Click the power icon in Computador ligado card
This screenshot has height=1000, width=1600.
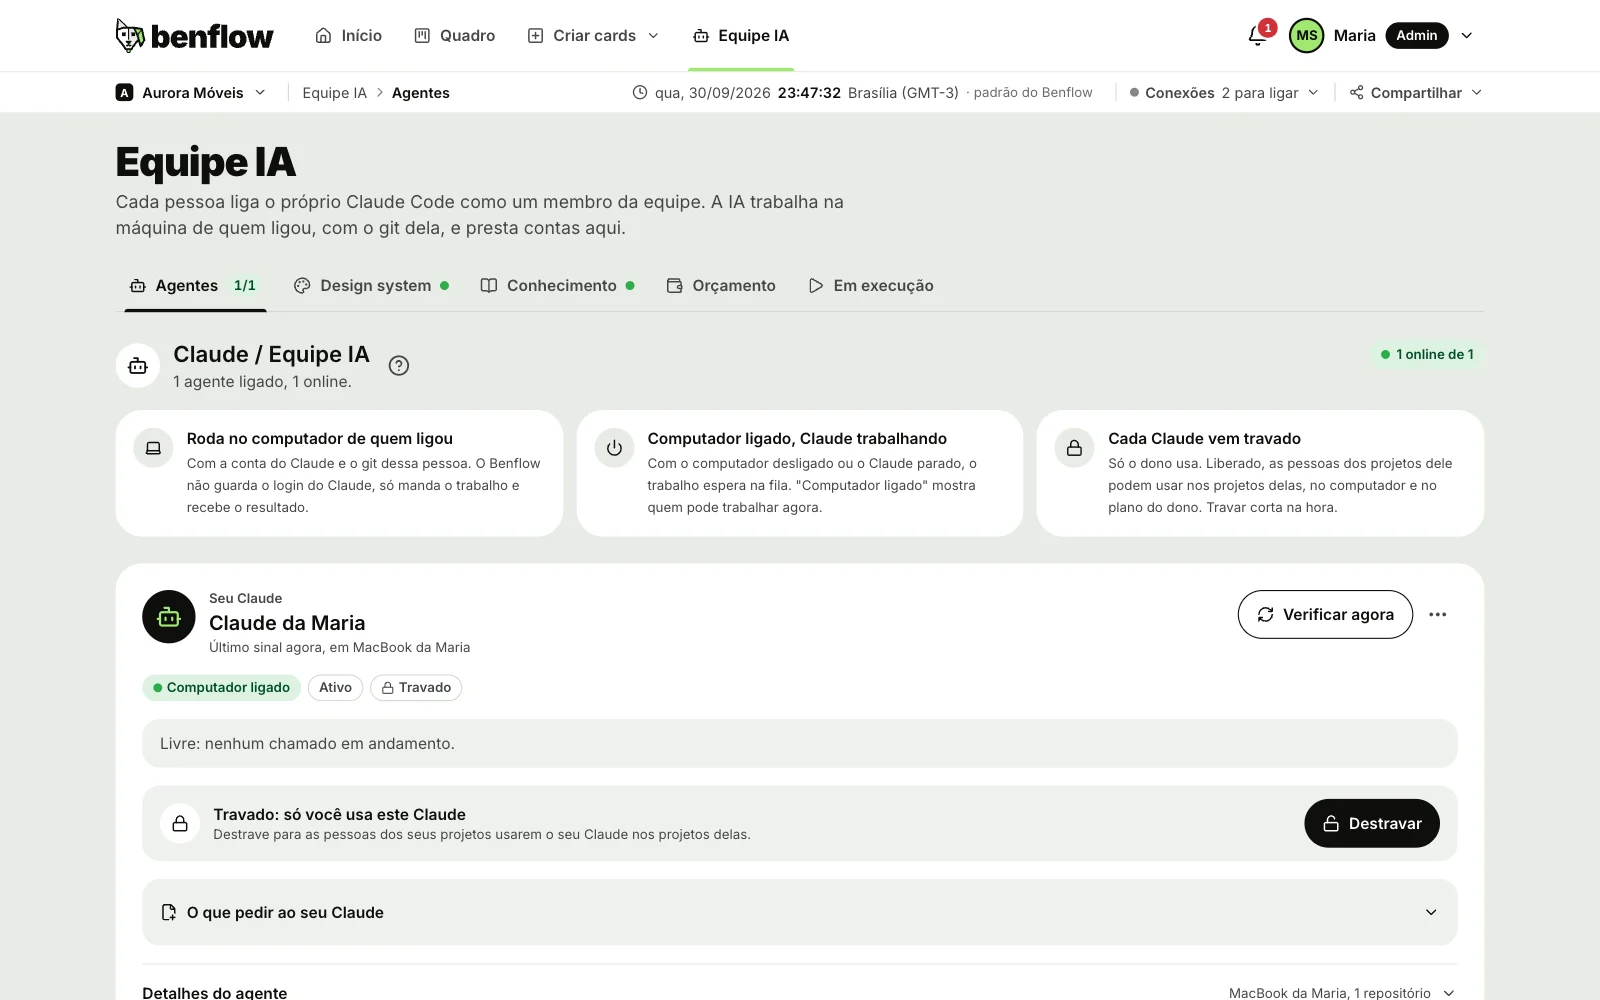(615, 448)
